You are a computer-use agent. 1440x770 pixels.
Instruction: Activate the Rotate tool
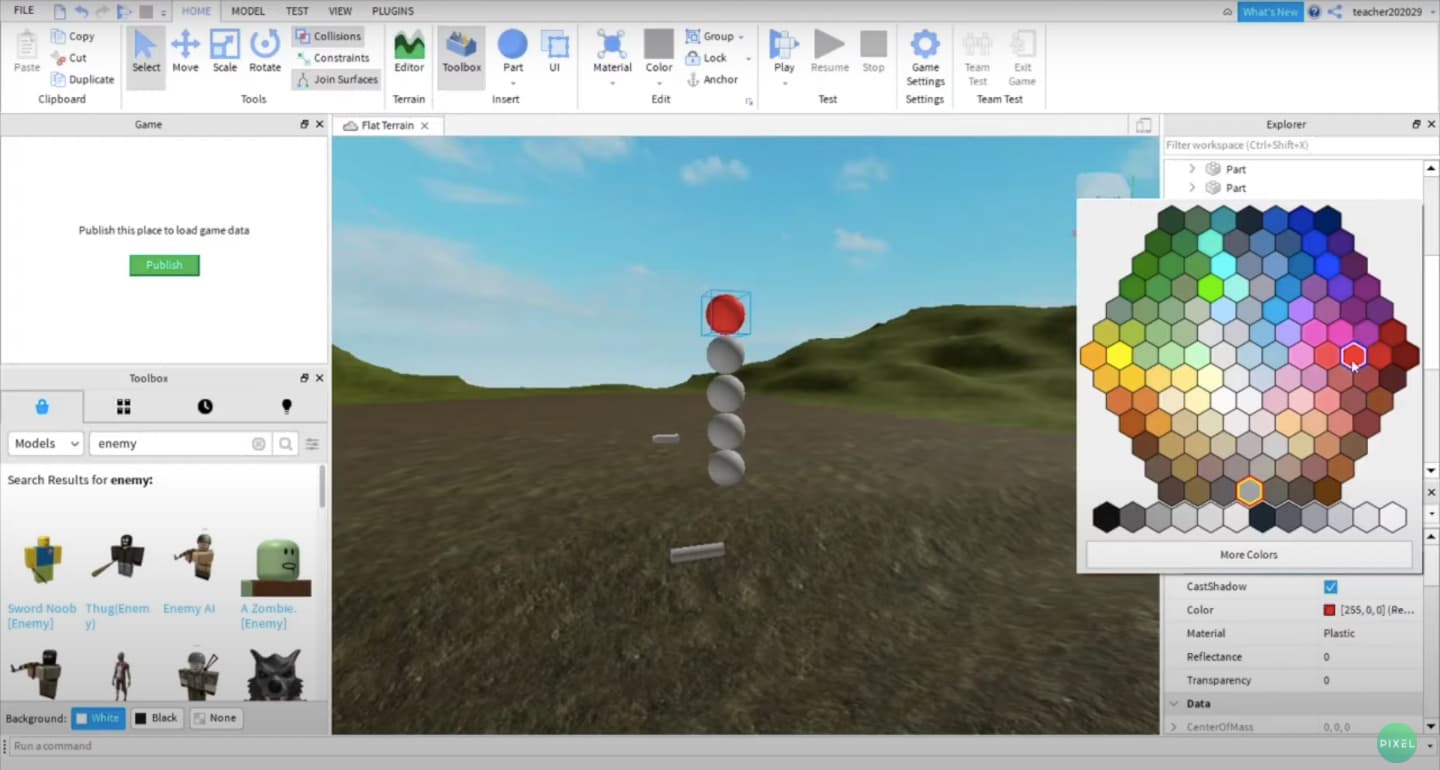point(265,52)
